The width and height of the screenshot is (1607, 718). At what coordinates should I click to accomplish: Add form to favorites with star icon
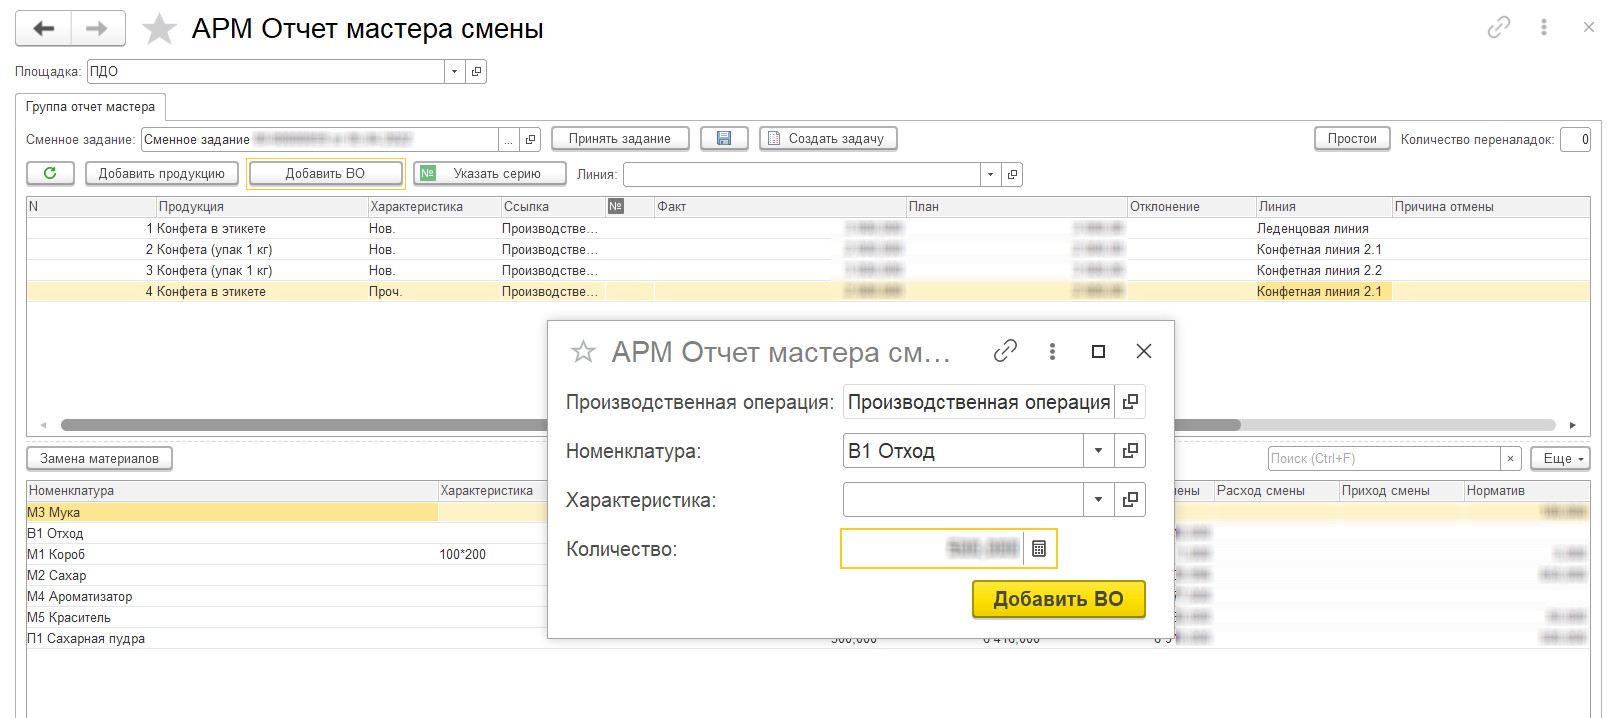pyautogui.click(x=159, y=29)
